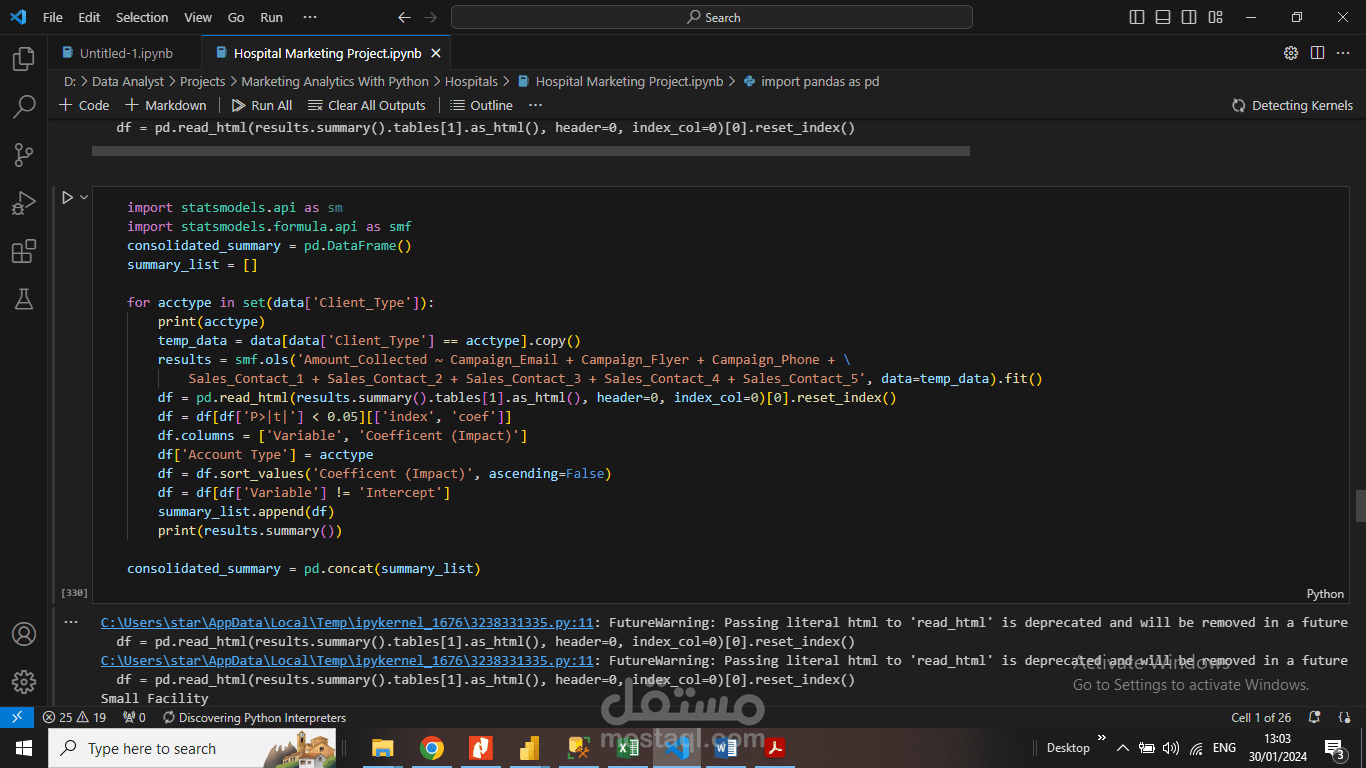Viewport: 1366px width, 768px height.
Task: Open the View menu
Action: (198, 17)
